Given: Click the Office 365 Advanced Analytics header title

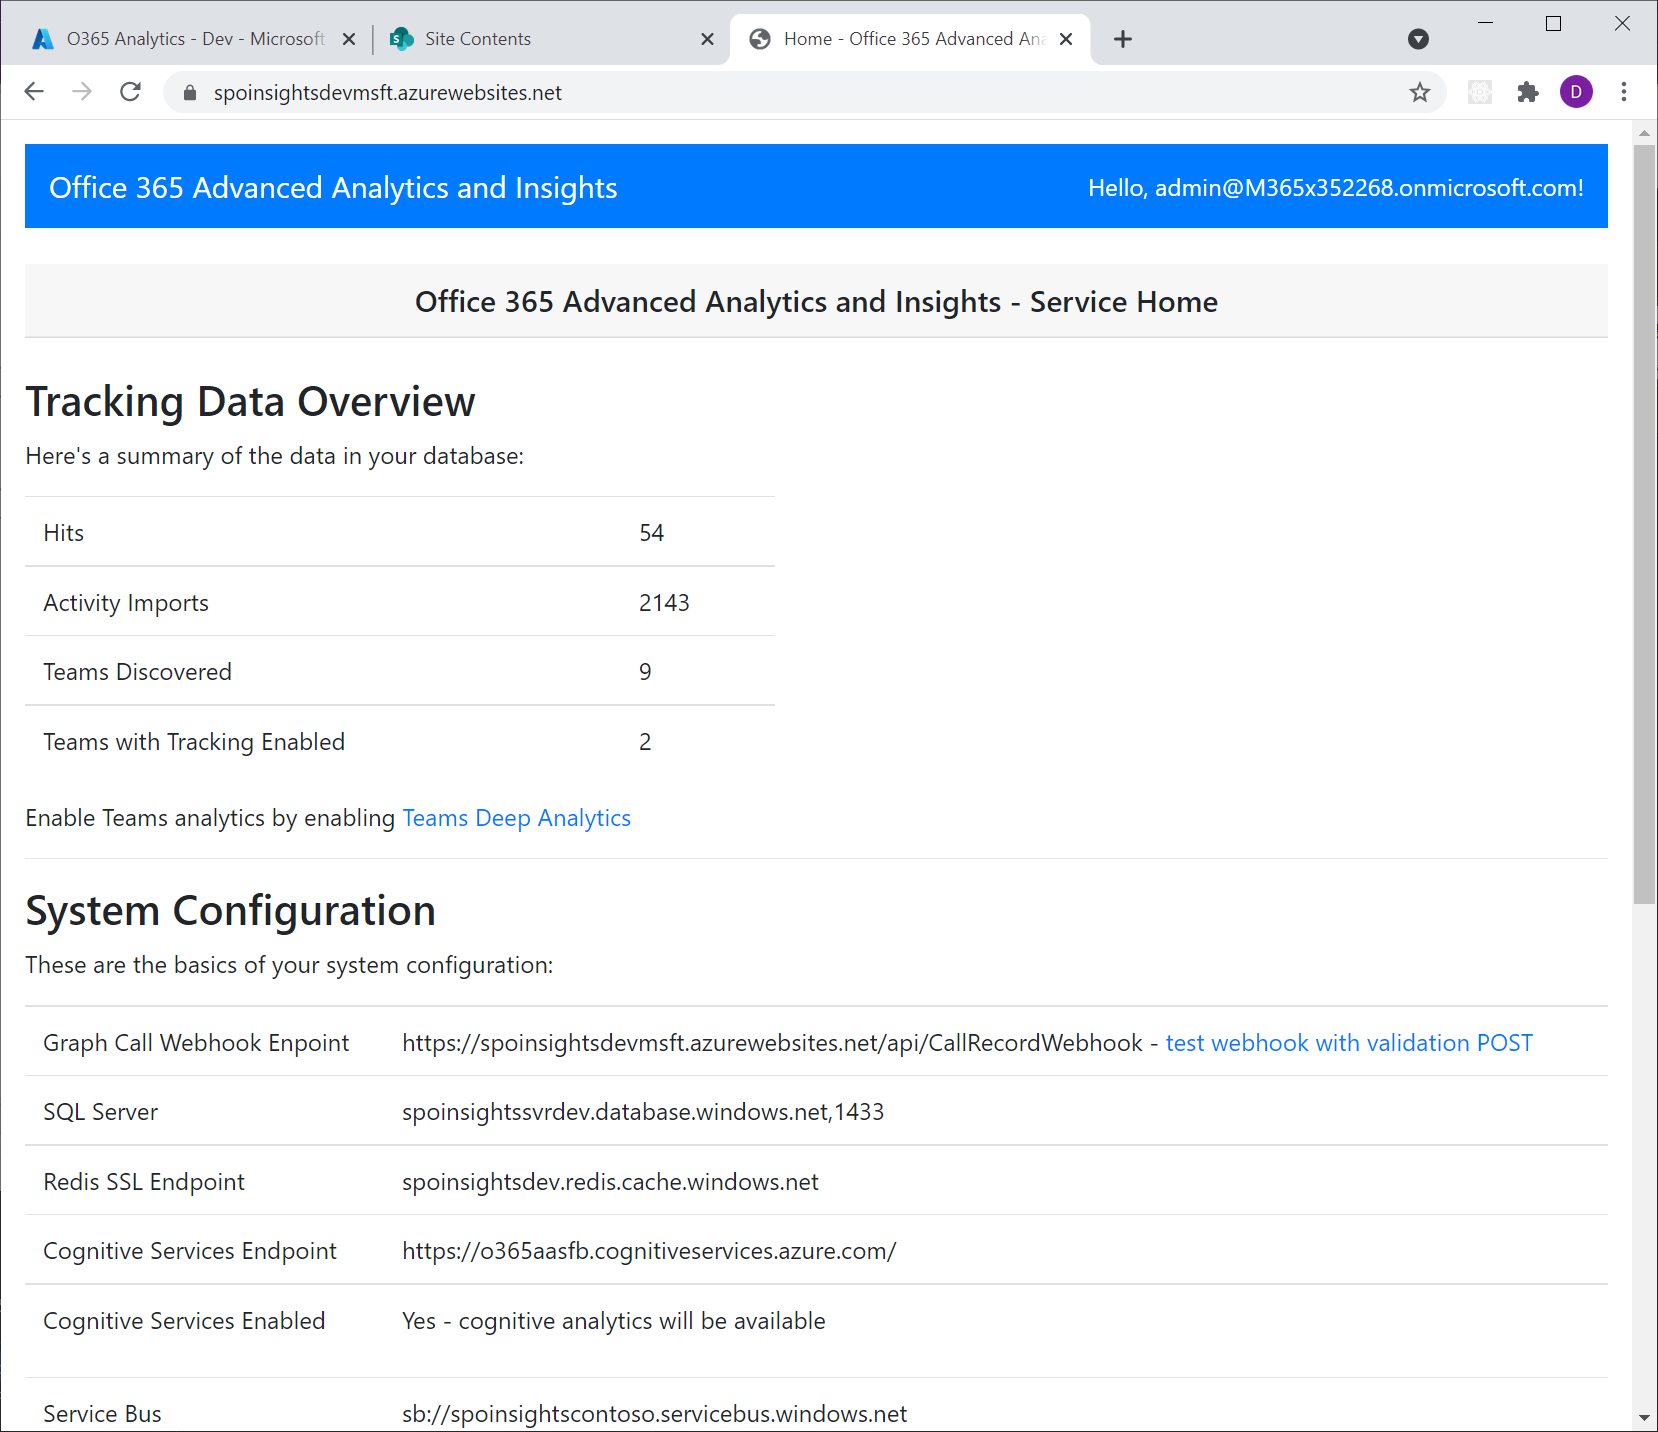Looking at the screenshot, I should tap(333, 188).
